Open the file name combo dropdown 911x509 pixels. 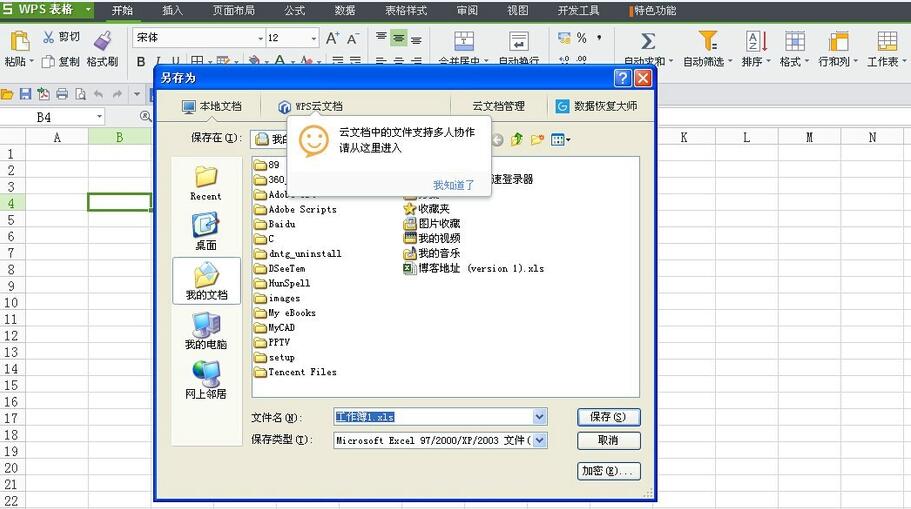tap(539, 417)
